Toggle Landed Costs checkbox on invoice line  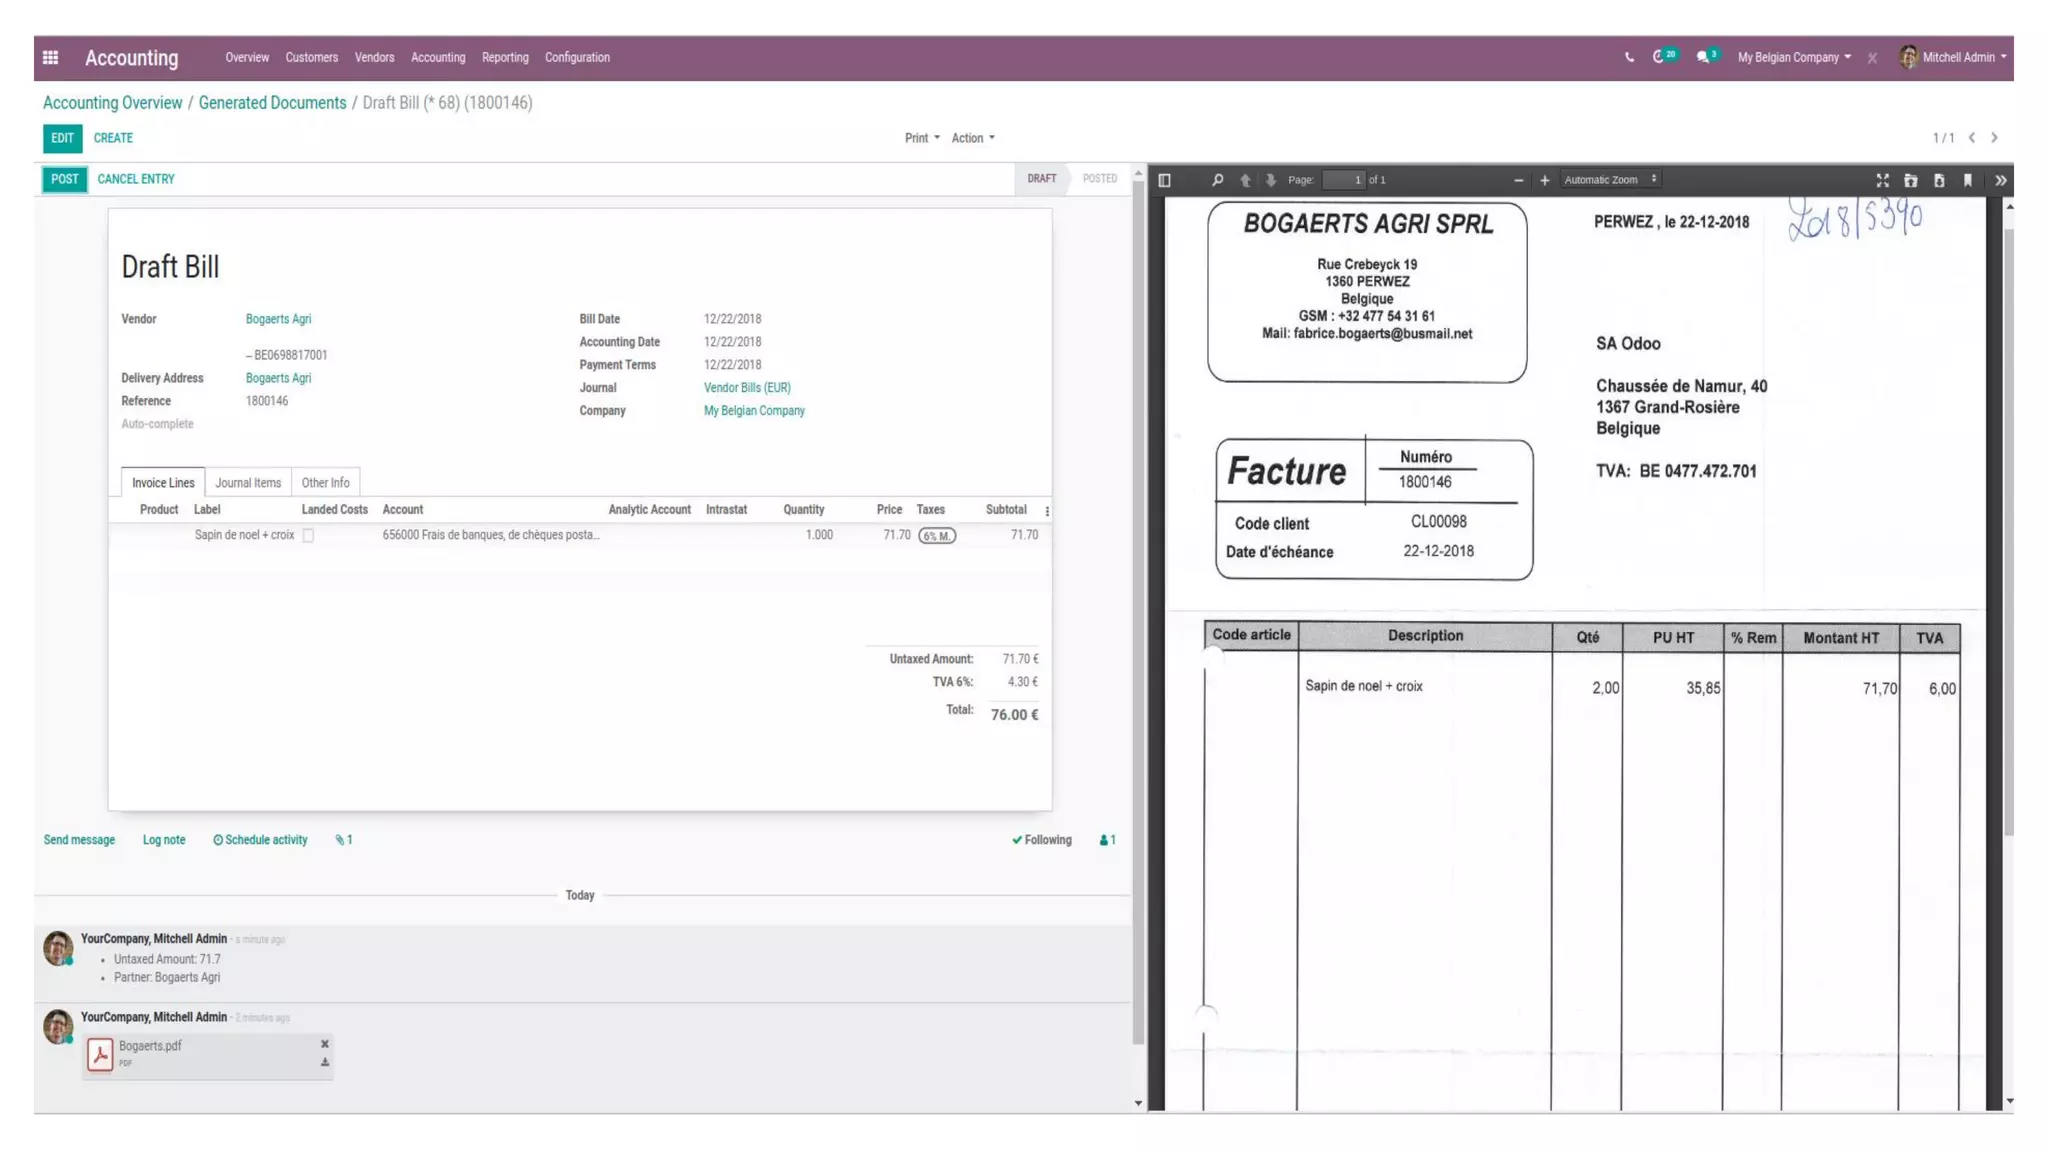308,536
